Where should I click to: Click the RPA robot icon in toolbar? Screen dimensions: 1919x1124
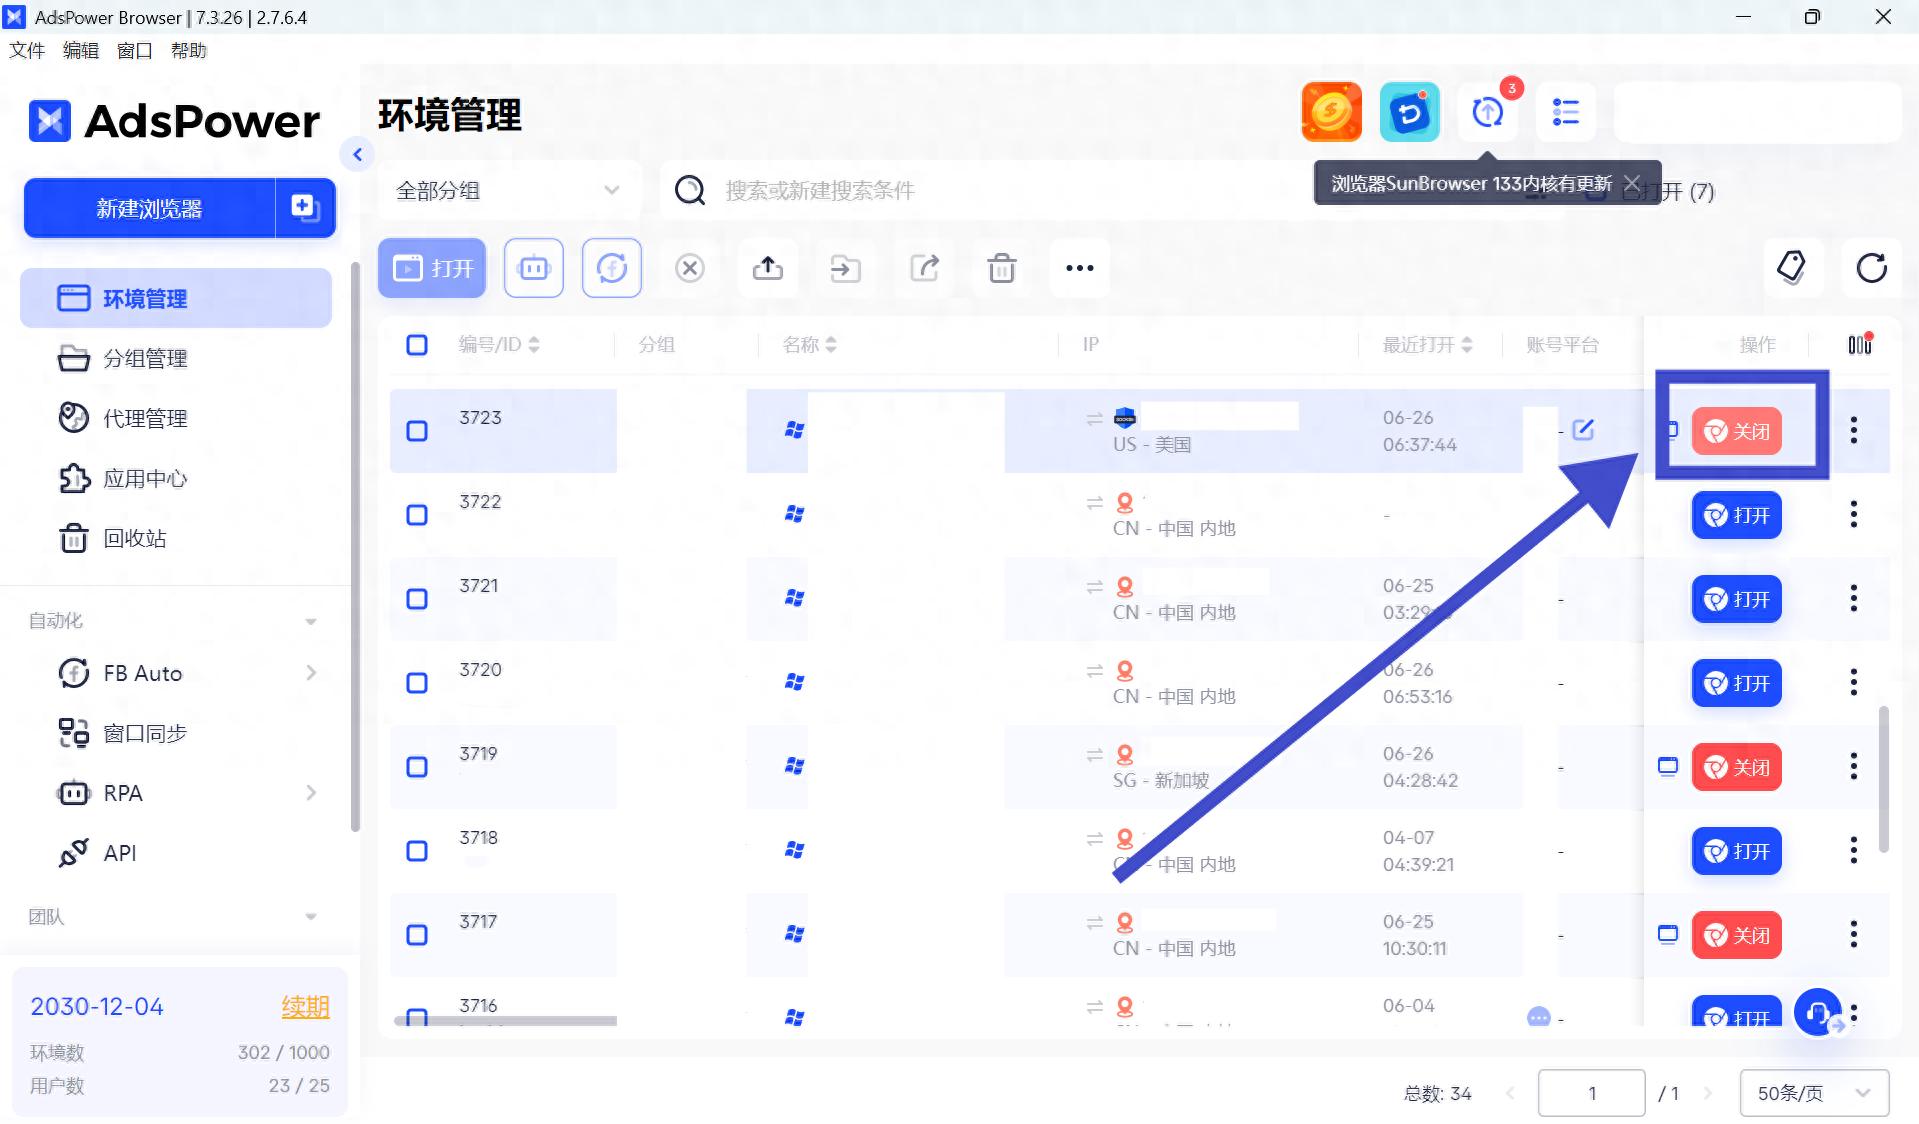(x=534, y=268)
